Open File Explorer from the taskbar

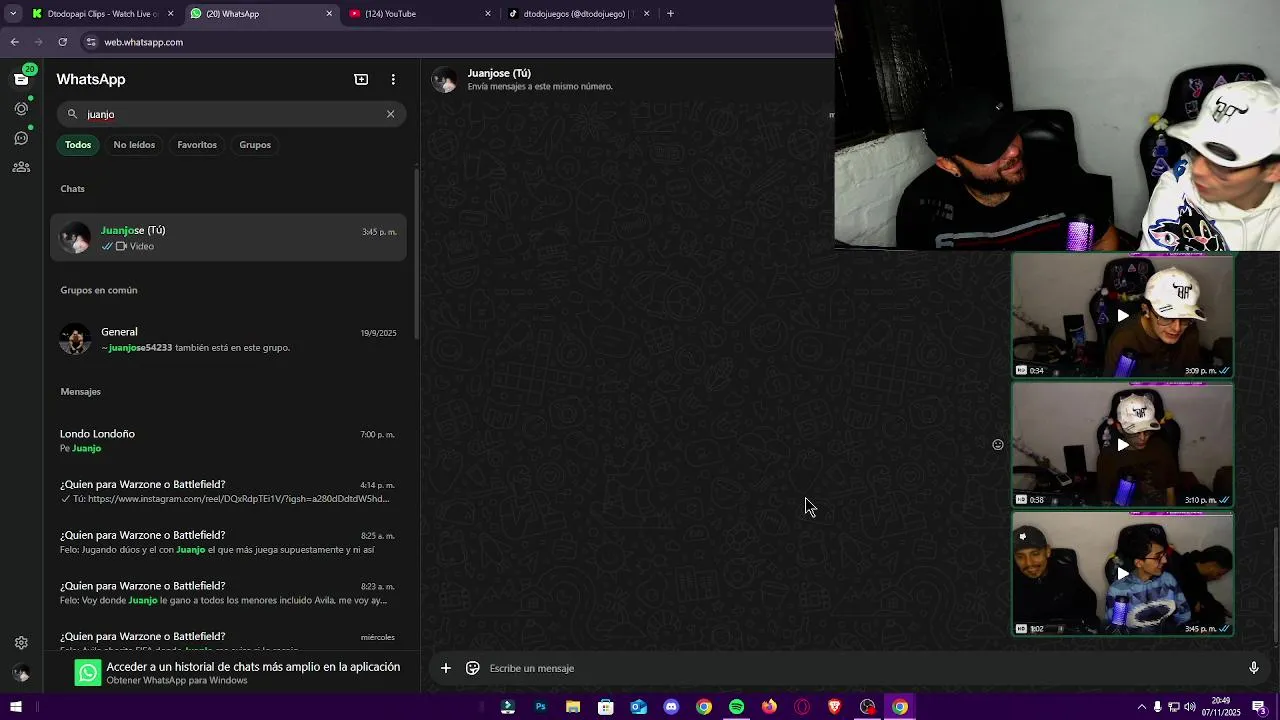(x=573, y=707)
